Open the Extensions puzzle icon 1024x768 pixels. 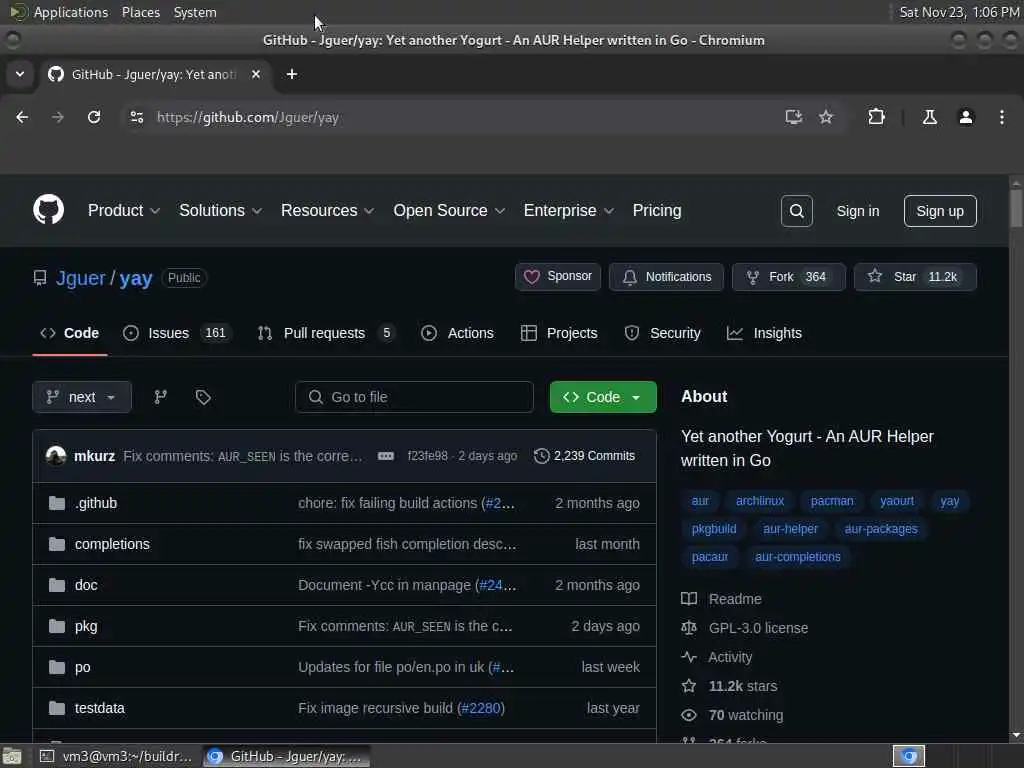(876, 117)
